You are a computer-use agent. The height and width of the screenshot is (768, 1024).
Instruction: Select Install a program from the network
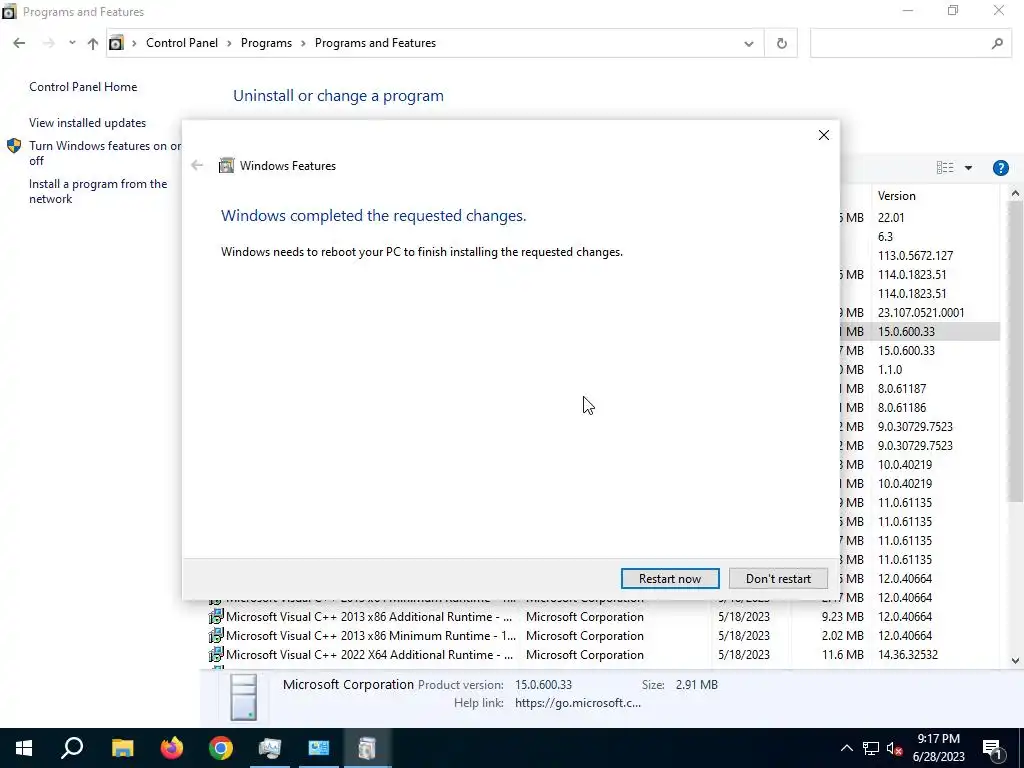pyautogui.click(x=98, y=191)
